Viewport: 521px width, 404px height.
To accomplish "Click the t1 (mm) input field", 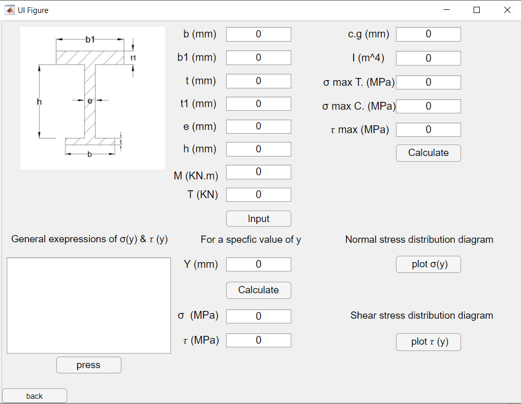I will (259, 104).
